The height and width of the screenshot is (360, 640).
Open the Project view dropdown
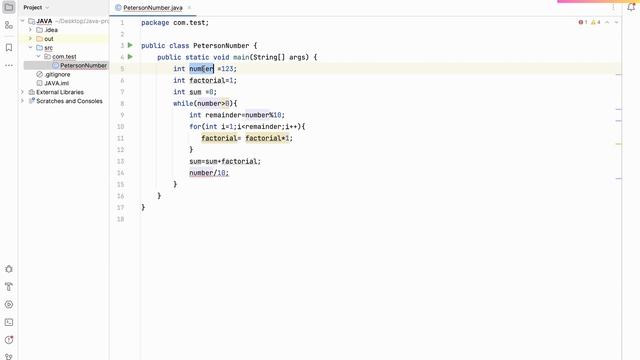(x=36, y=7)
